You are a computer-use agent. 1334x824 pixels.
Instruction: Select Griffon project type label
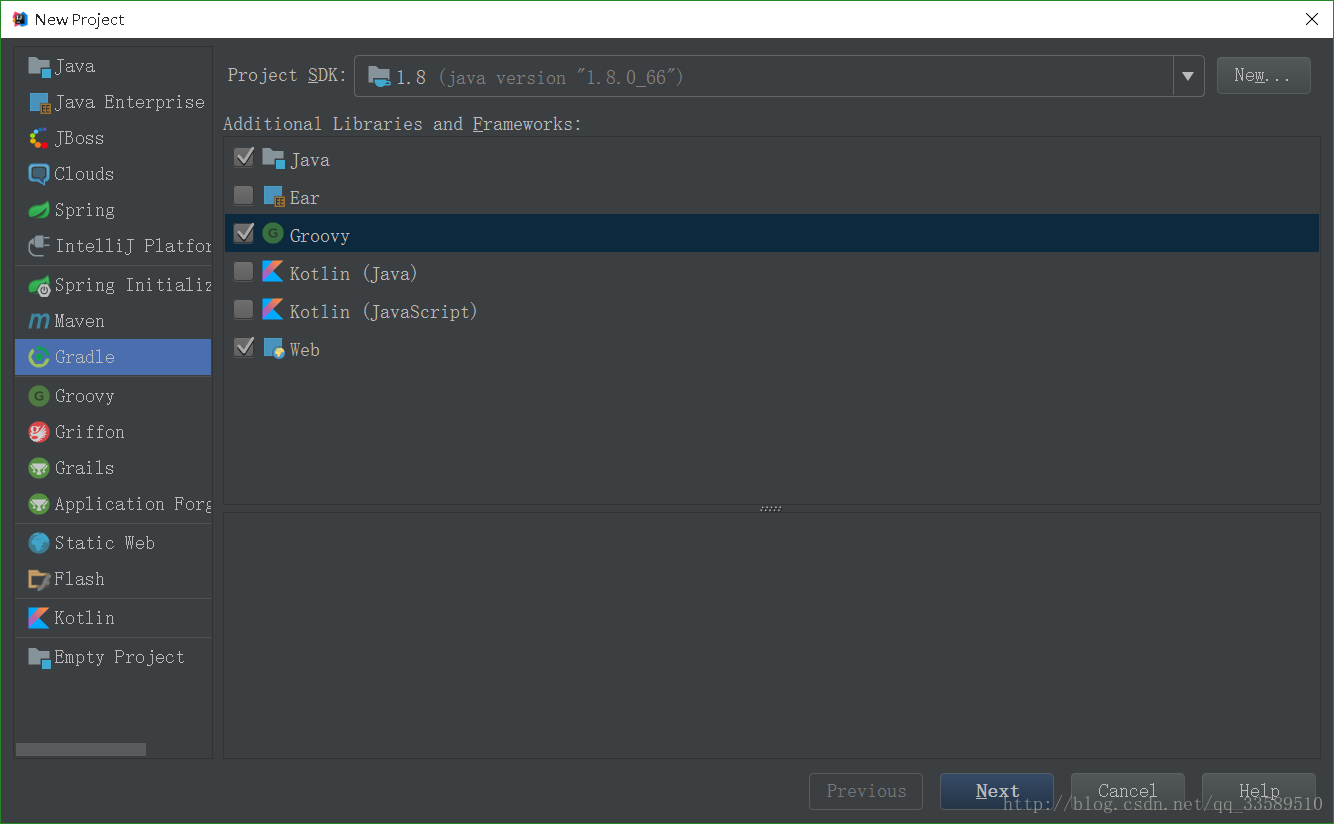(90, 433)
